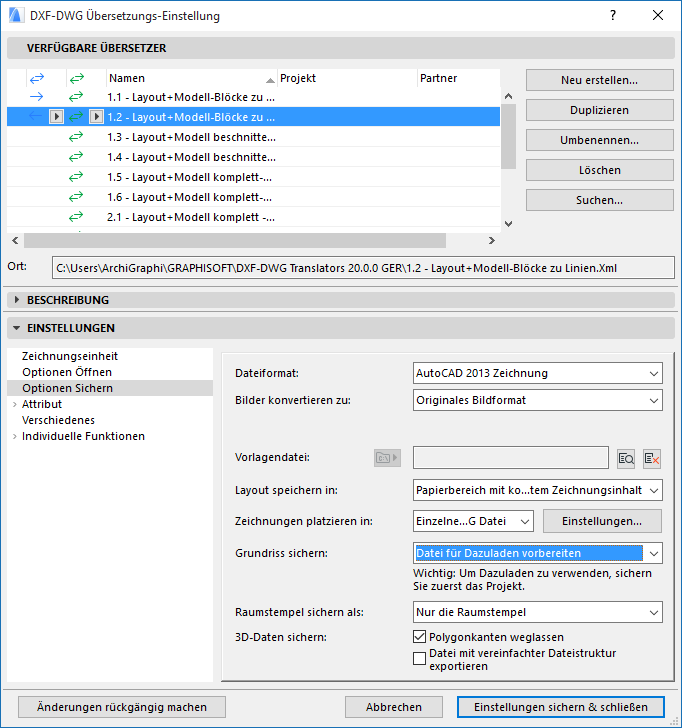Select Individuelle Funktionen settings page

(x=84, y=436)
